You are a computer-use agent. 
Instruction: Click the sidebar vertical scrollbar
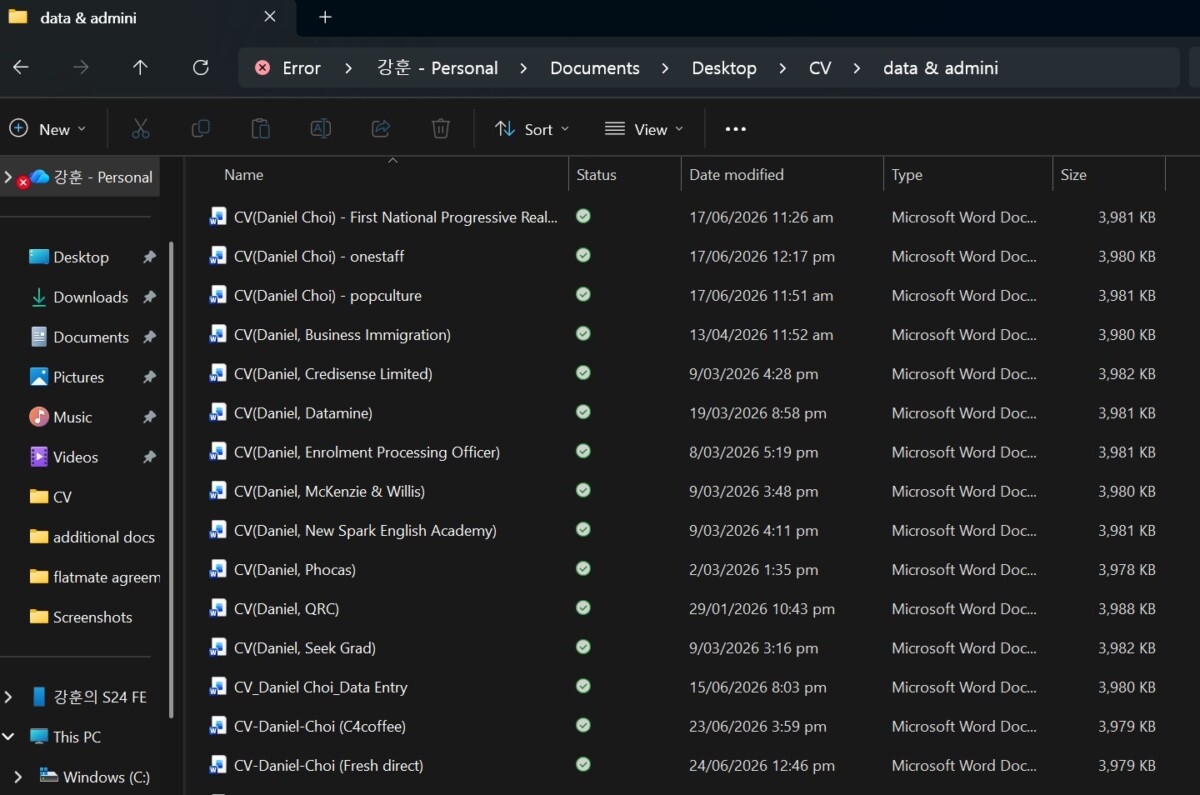coord(171,480)
